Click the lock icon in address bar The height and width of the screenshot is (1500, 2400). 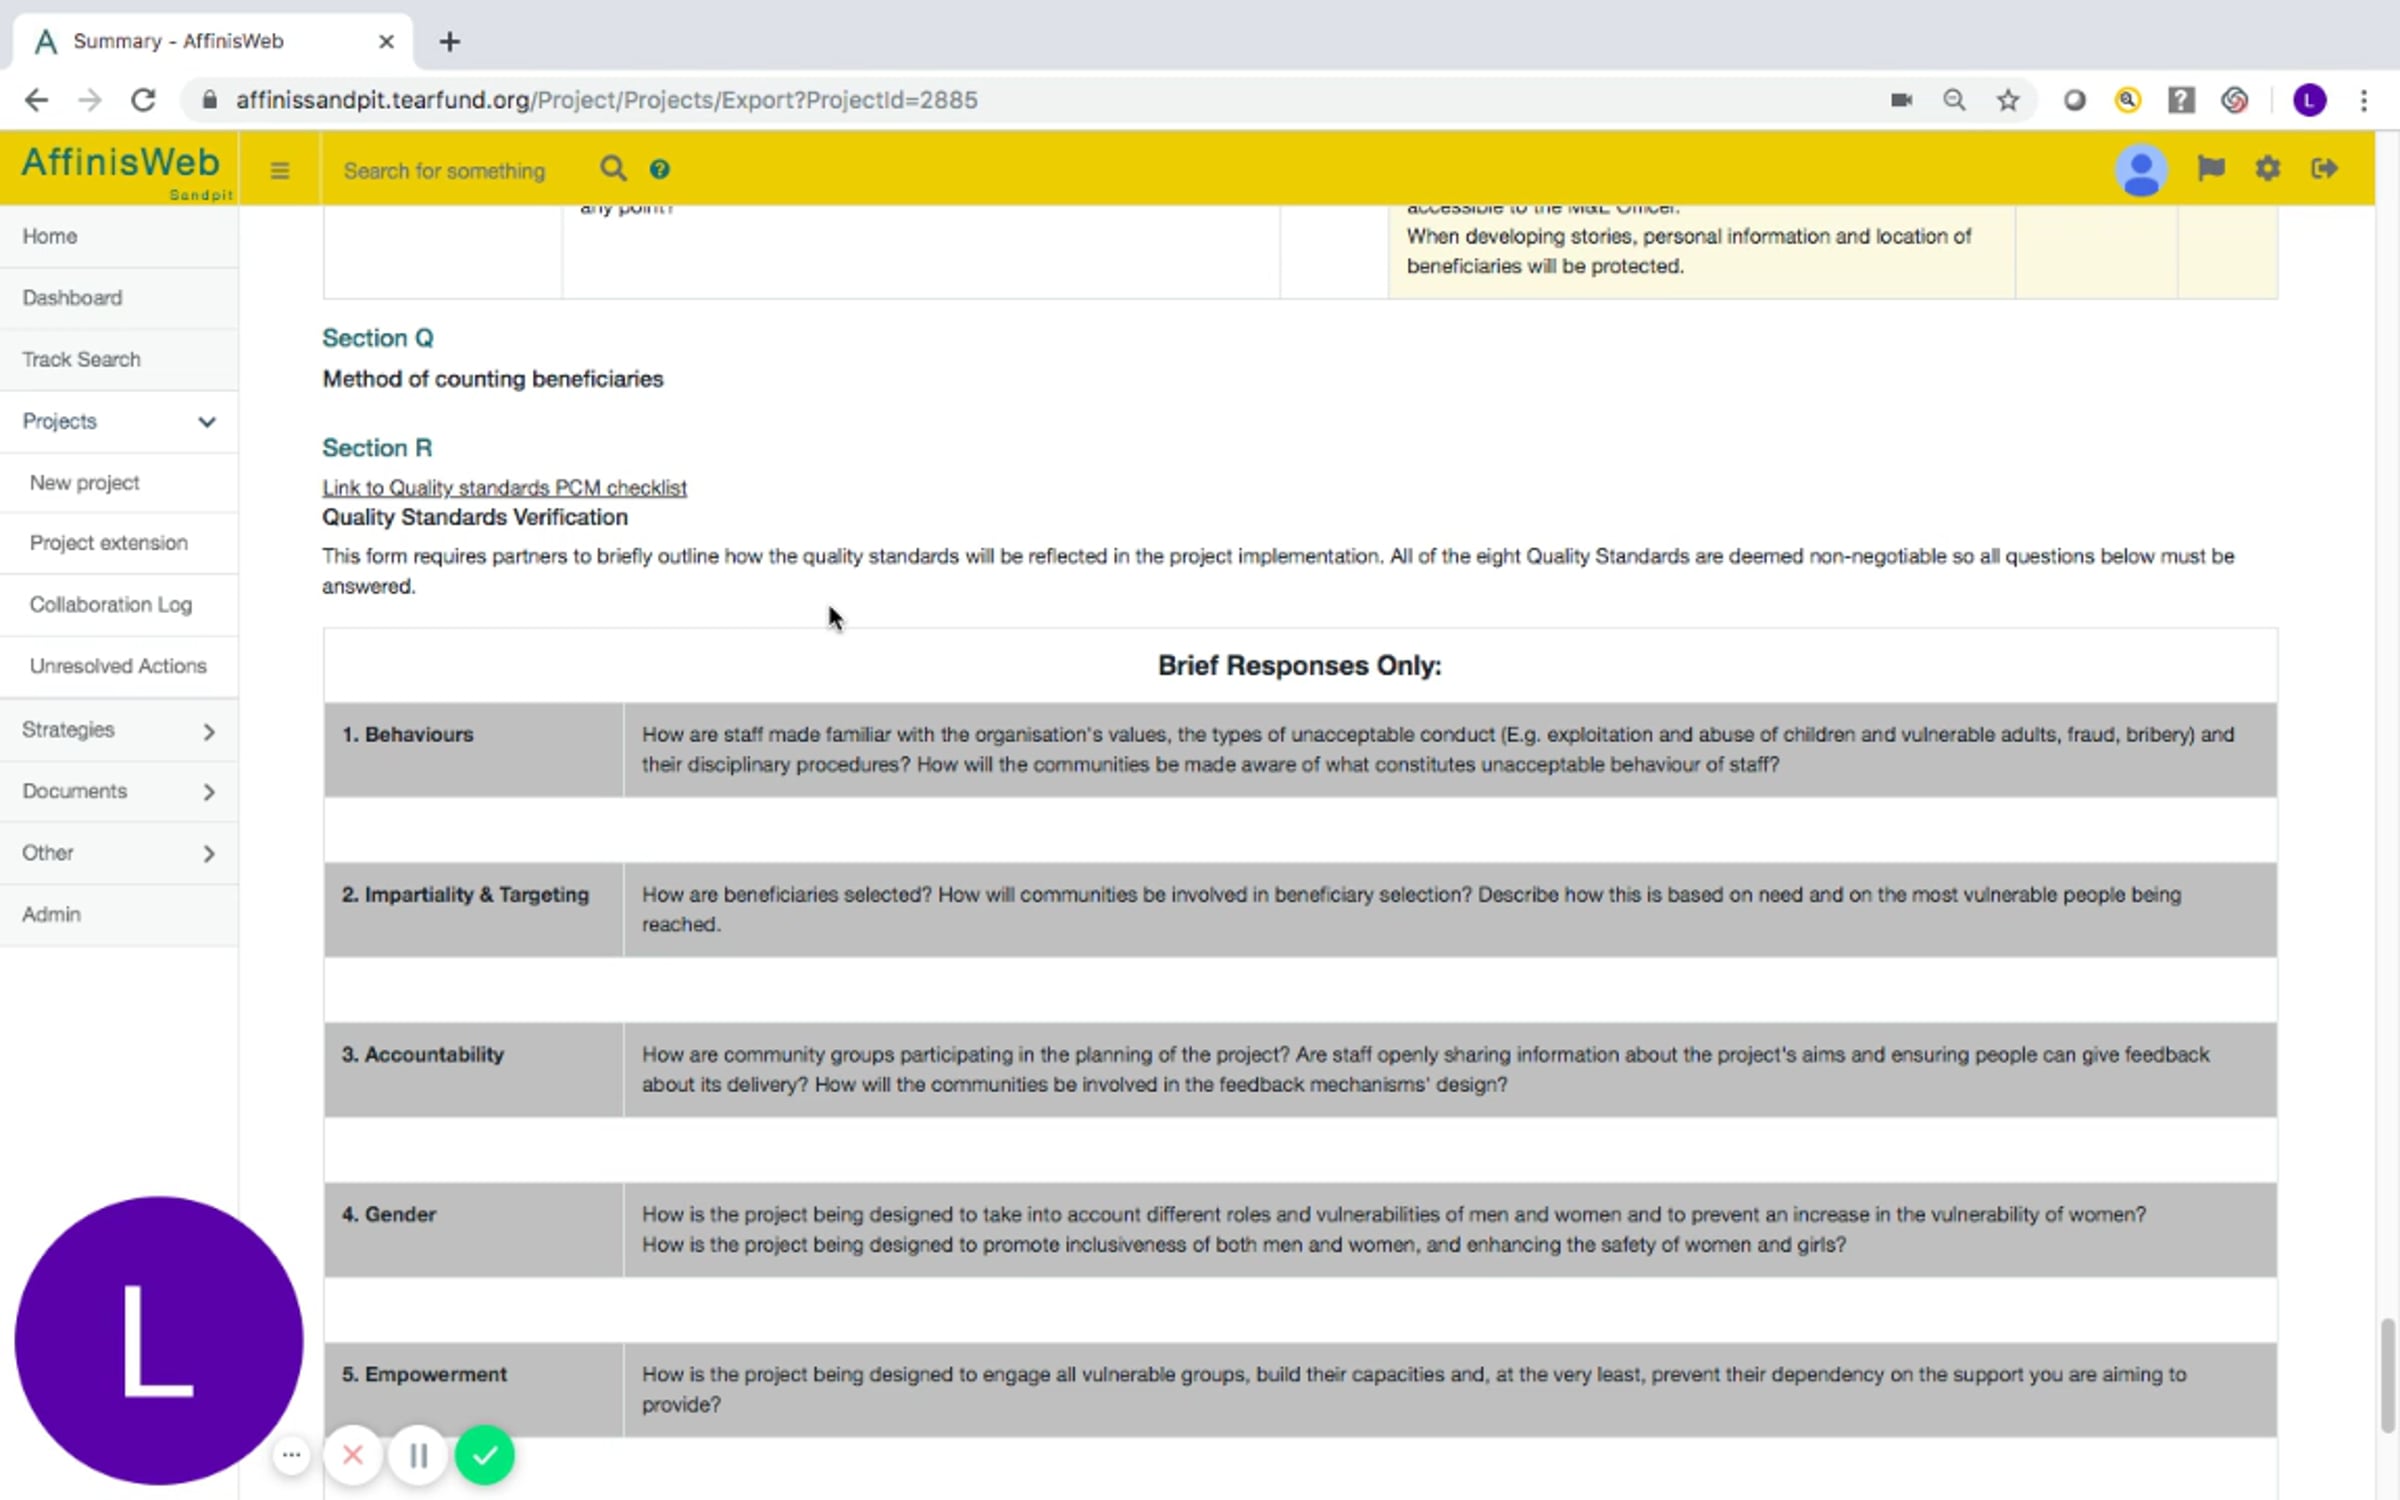(x=209, y=100)
